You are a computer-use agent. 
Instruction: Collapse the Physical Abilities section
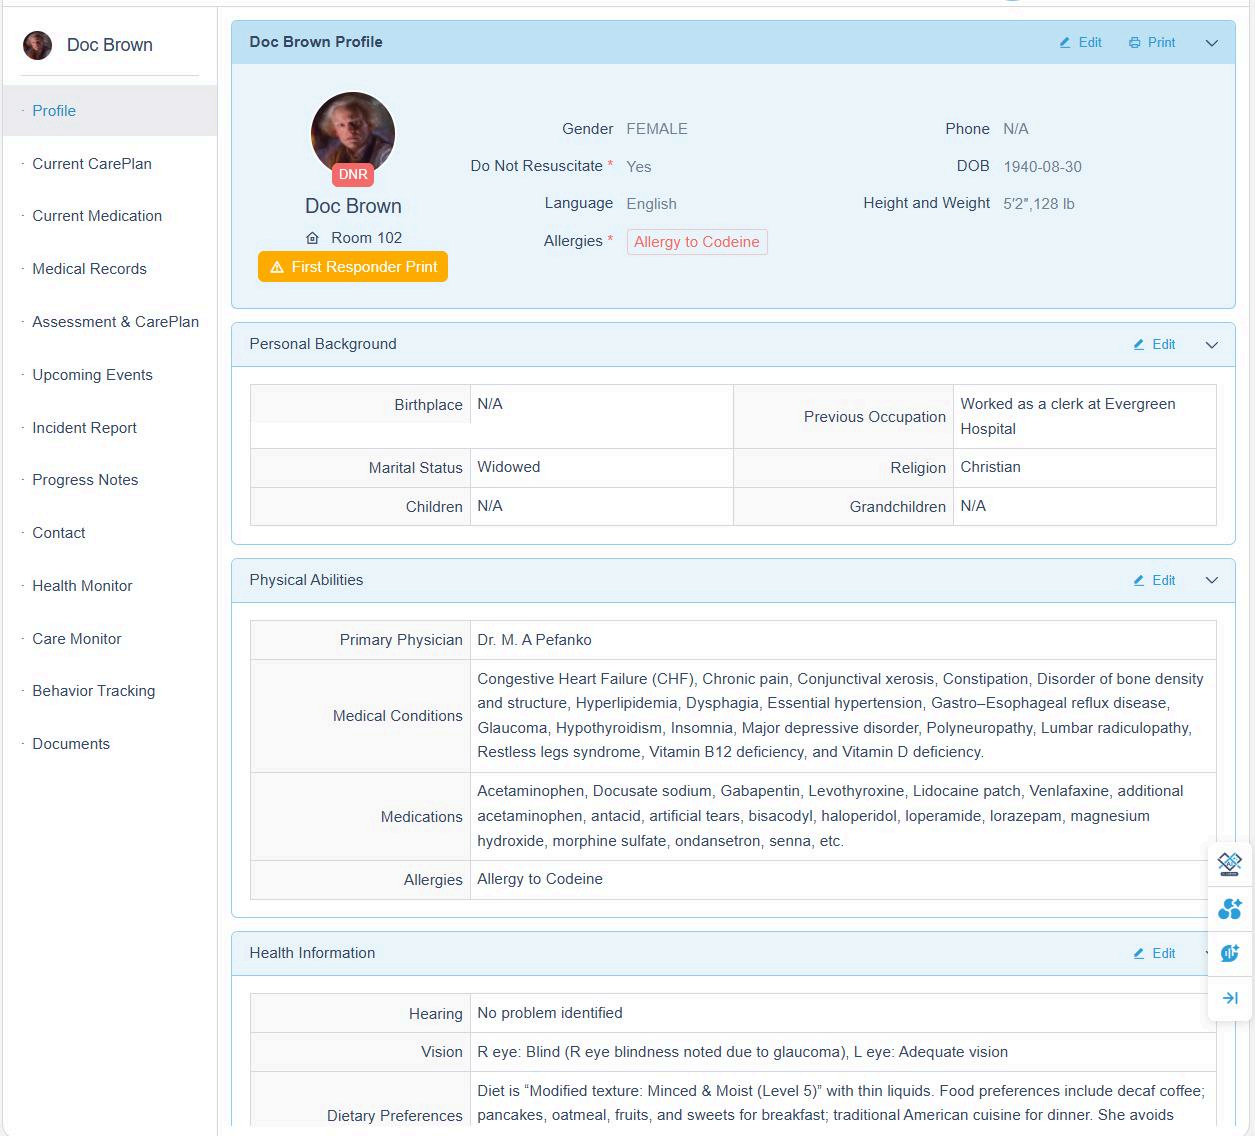[1211, 581]
